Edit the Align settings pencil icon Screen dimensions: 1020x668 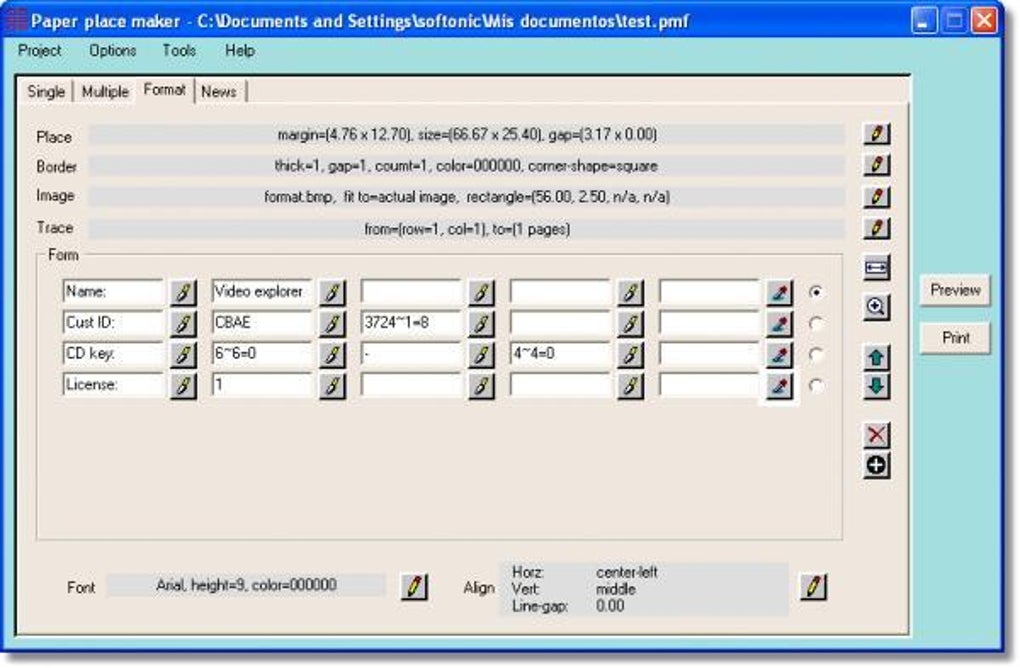813,587
